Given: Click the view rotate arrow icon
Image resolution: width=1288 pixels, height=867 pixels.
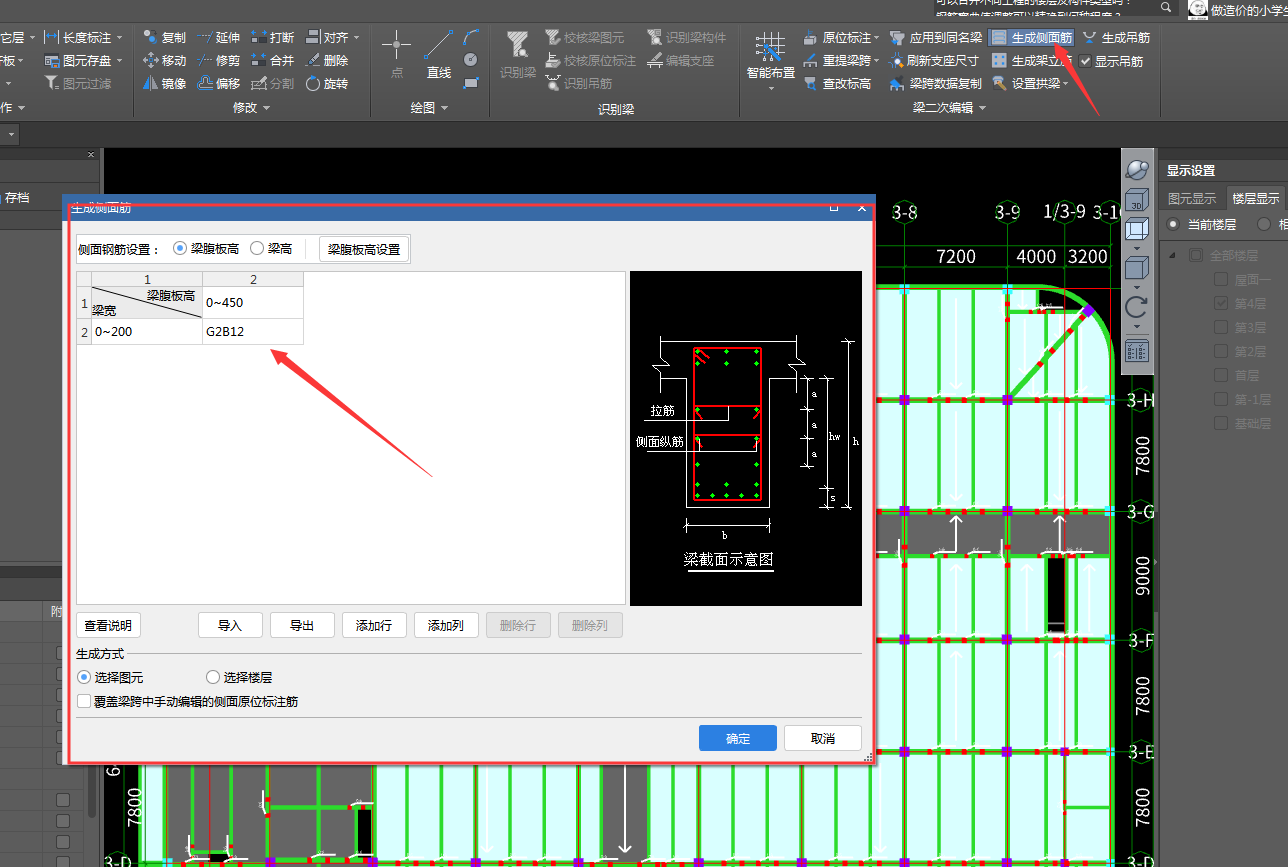Looking at the screenshot, I should coord(1137,306).
